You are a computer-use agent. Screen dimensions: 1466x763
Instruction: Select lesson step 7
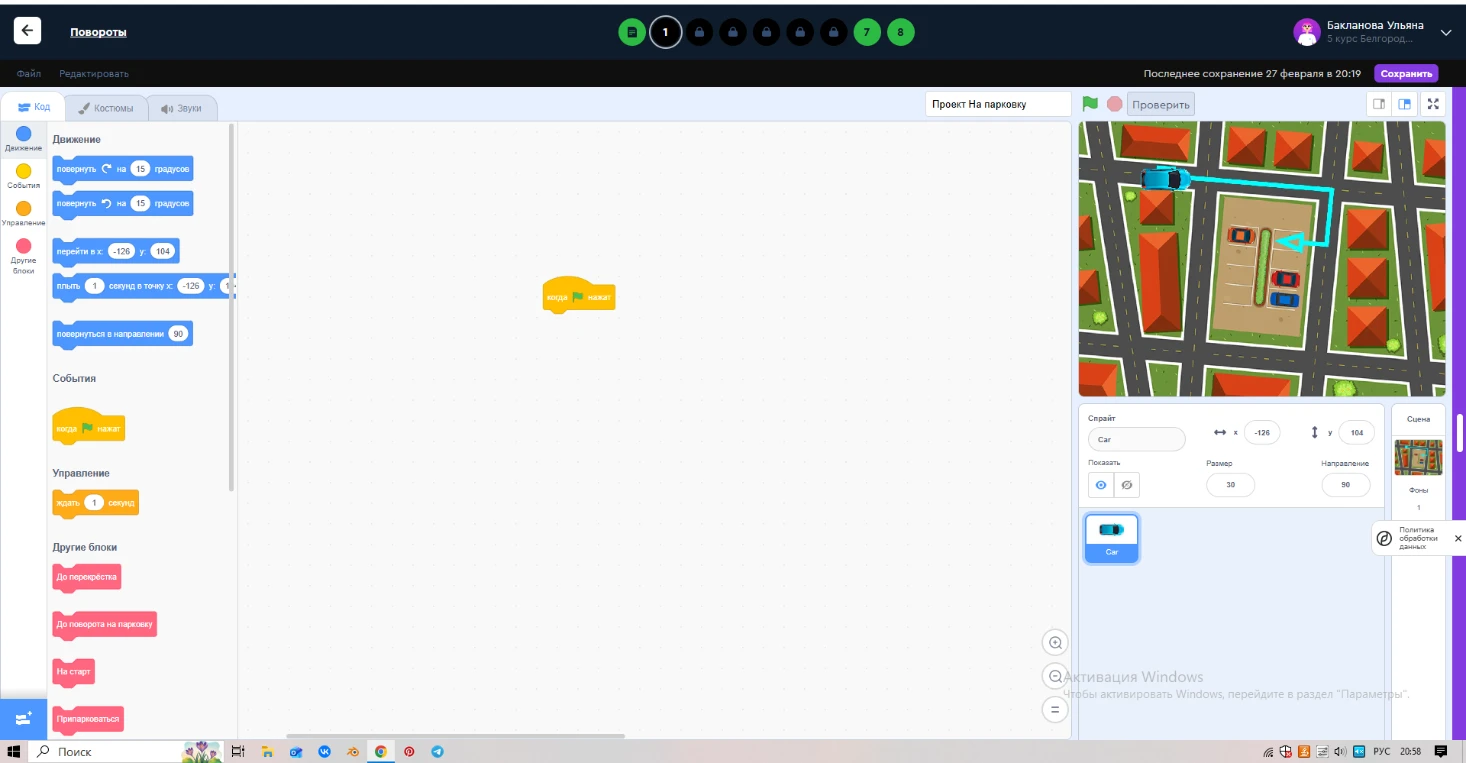(x=867, y=33)
